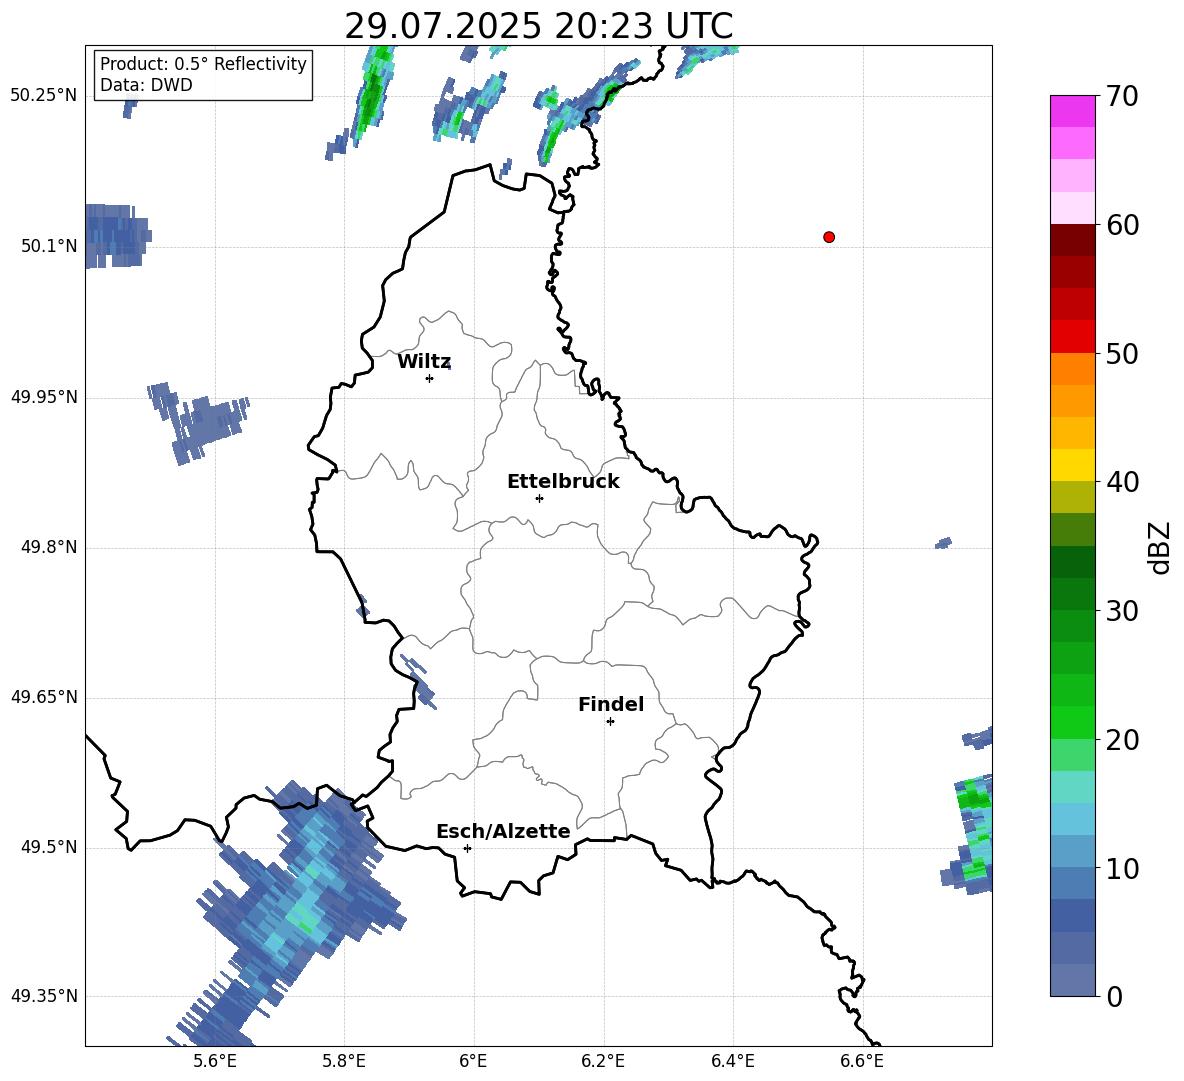The width and height of the screenshot is (1184, 1081).
Task: Click the 0 colorbar tick label
Action: pos(1114,996)
